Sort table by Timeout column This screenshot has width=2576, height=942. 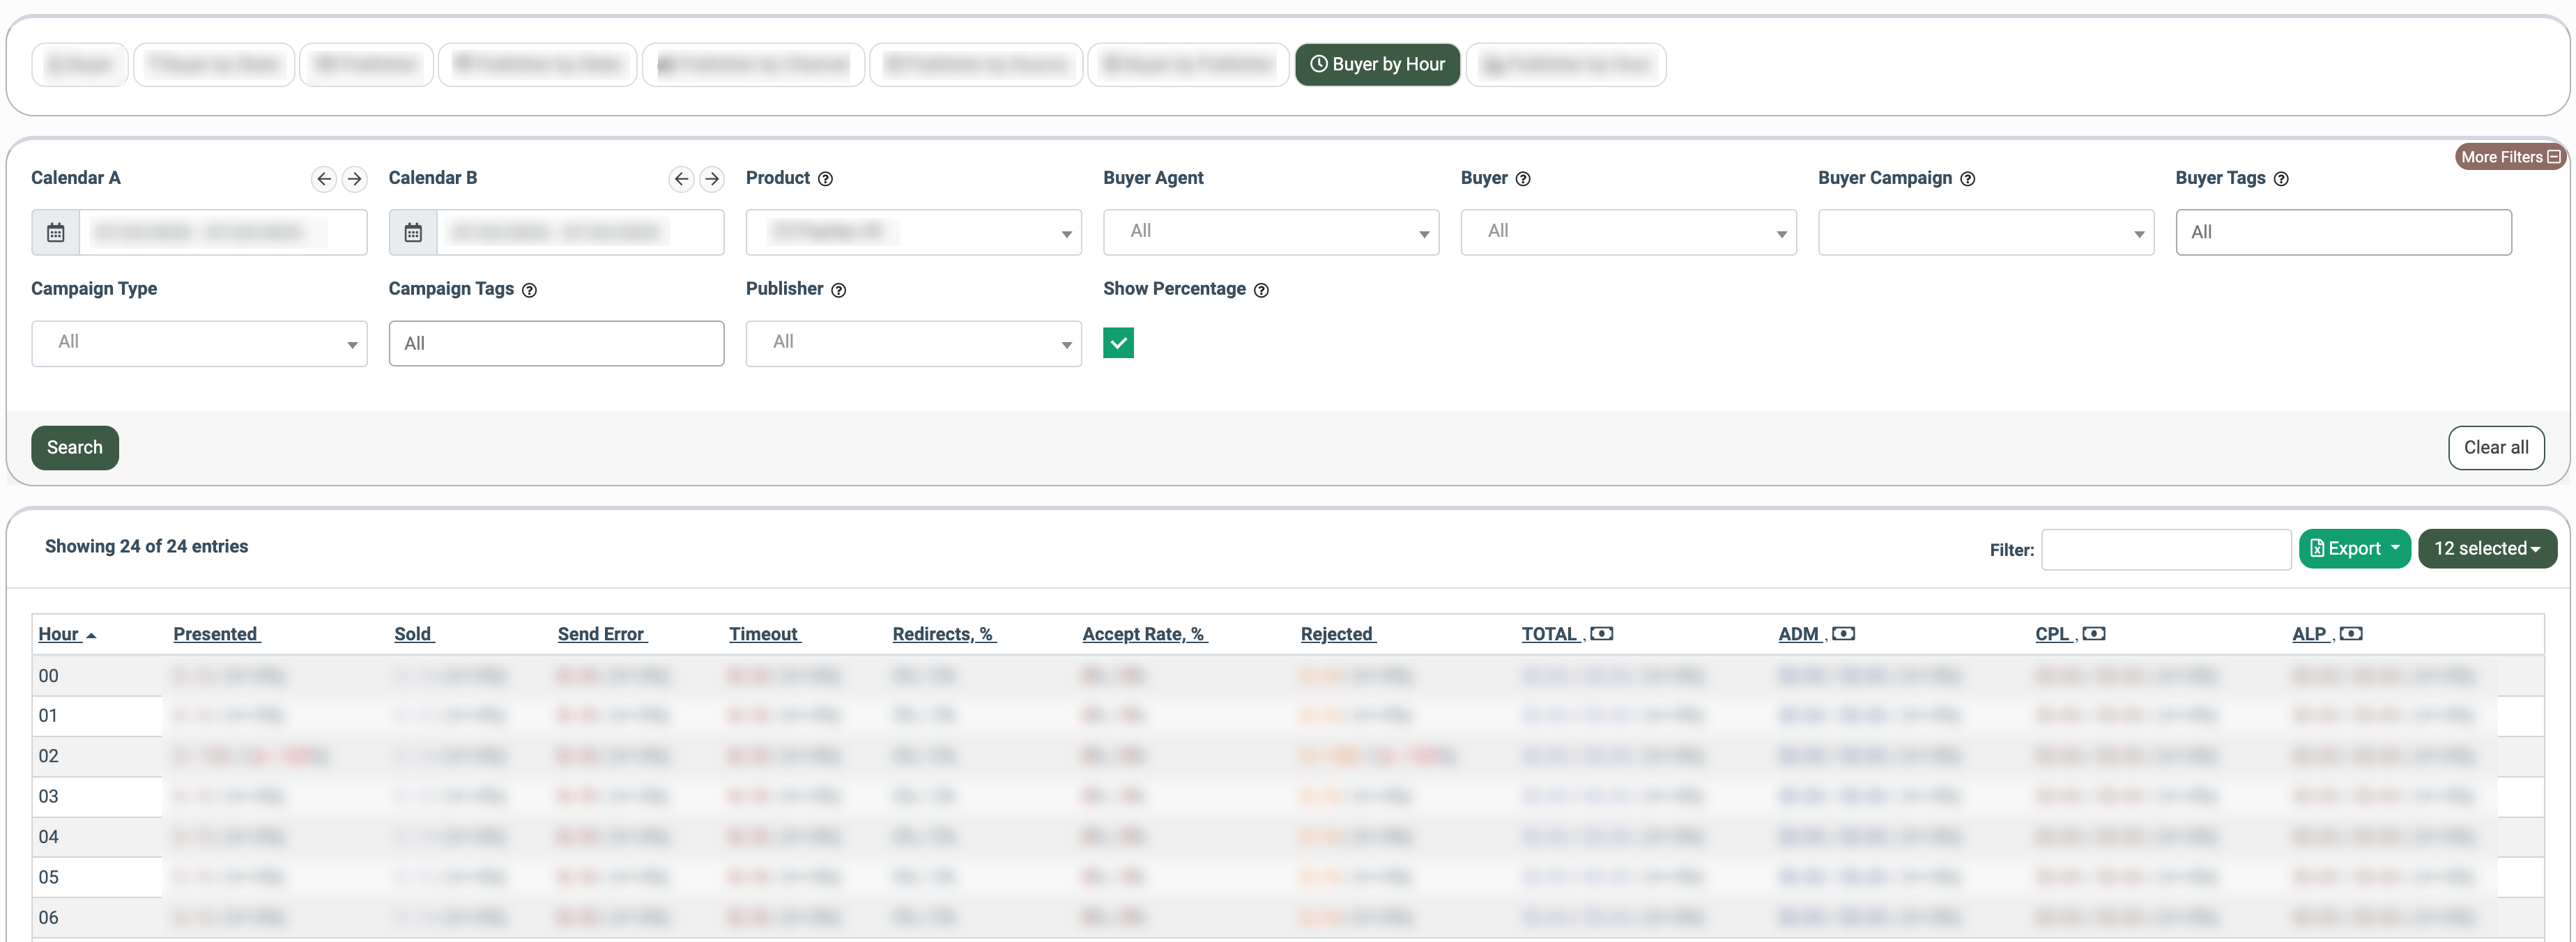click(764, 634)
